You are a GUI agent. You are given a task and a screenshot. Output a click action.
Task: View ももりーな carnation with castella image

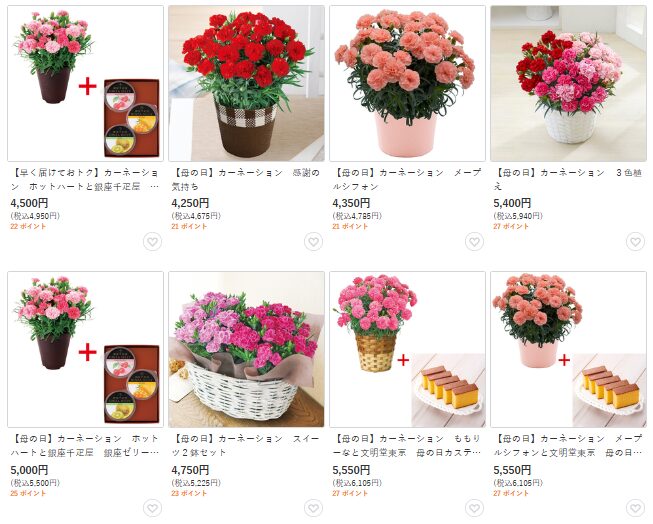(407, 349)
